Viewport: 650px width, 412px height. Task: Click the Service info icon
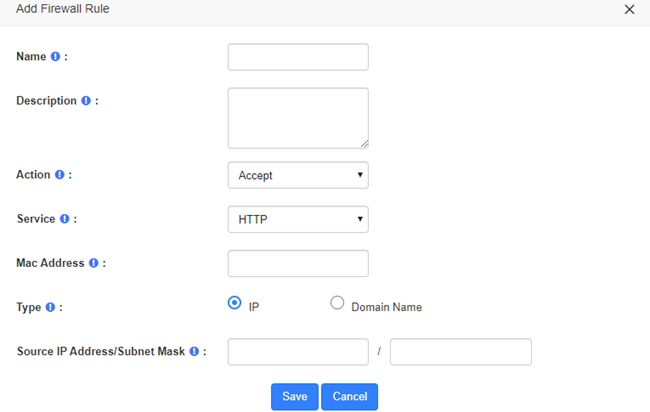pyautogui.click(x=65, y=218)
